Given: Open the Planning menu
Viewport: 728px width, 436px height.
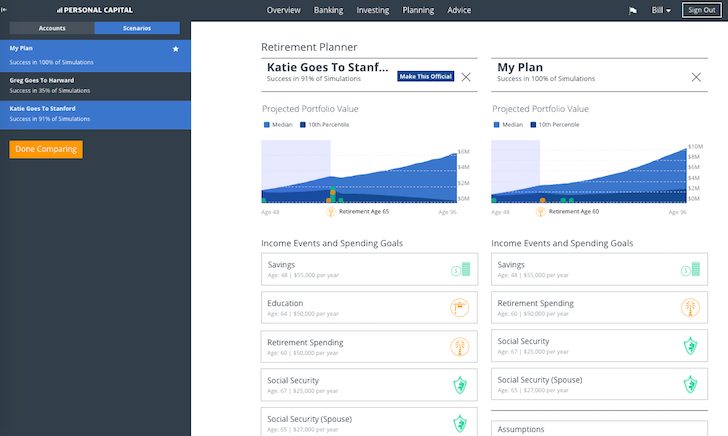Looking at the screenshot, I should tap(418, 10).
